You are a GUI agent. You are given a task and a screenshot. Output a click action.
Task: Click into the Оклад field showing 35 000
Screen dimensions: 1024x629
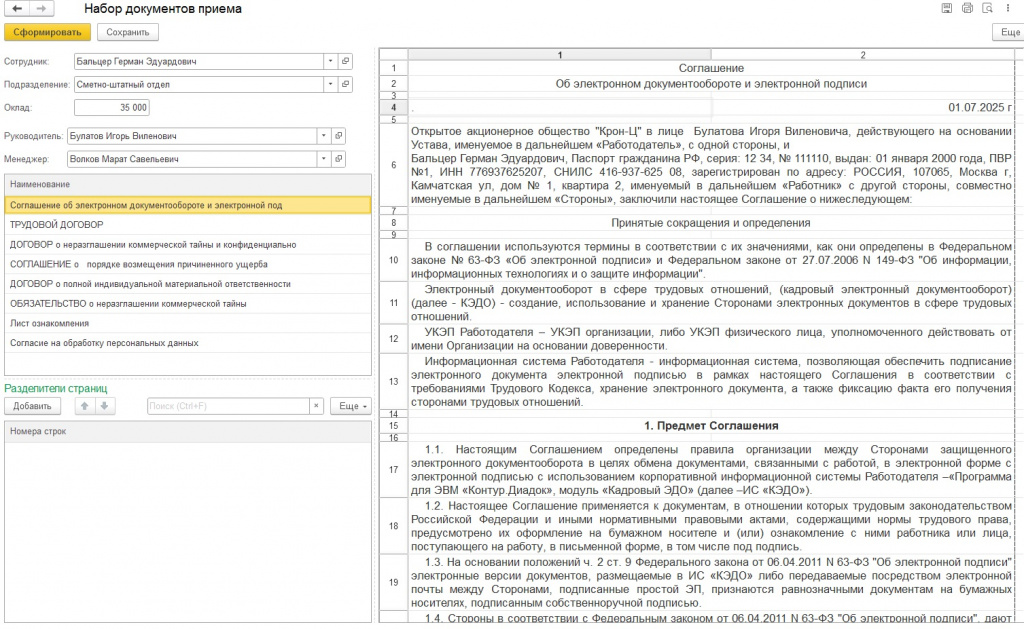tap(112, 107)
